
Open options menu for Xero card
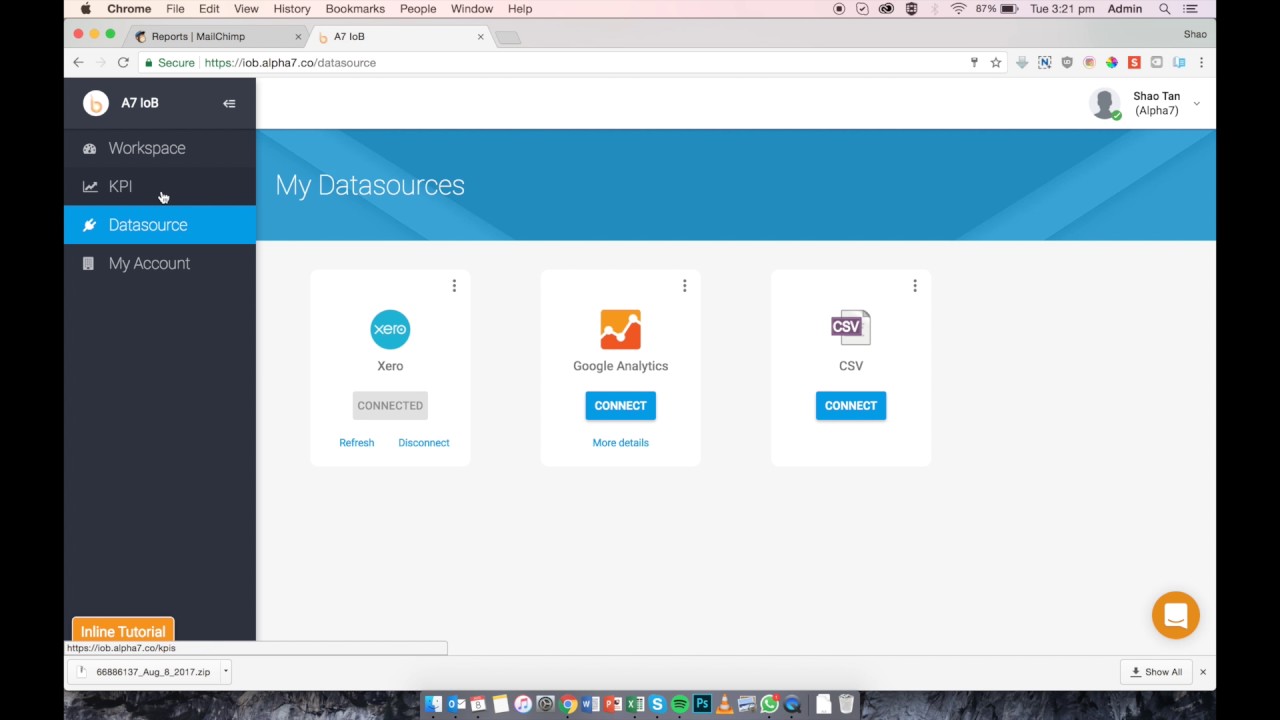click(x=454, y=286)
